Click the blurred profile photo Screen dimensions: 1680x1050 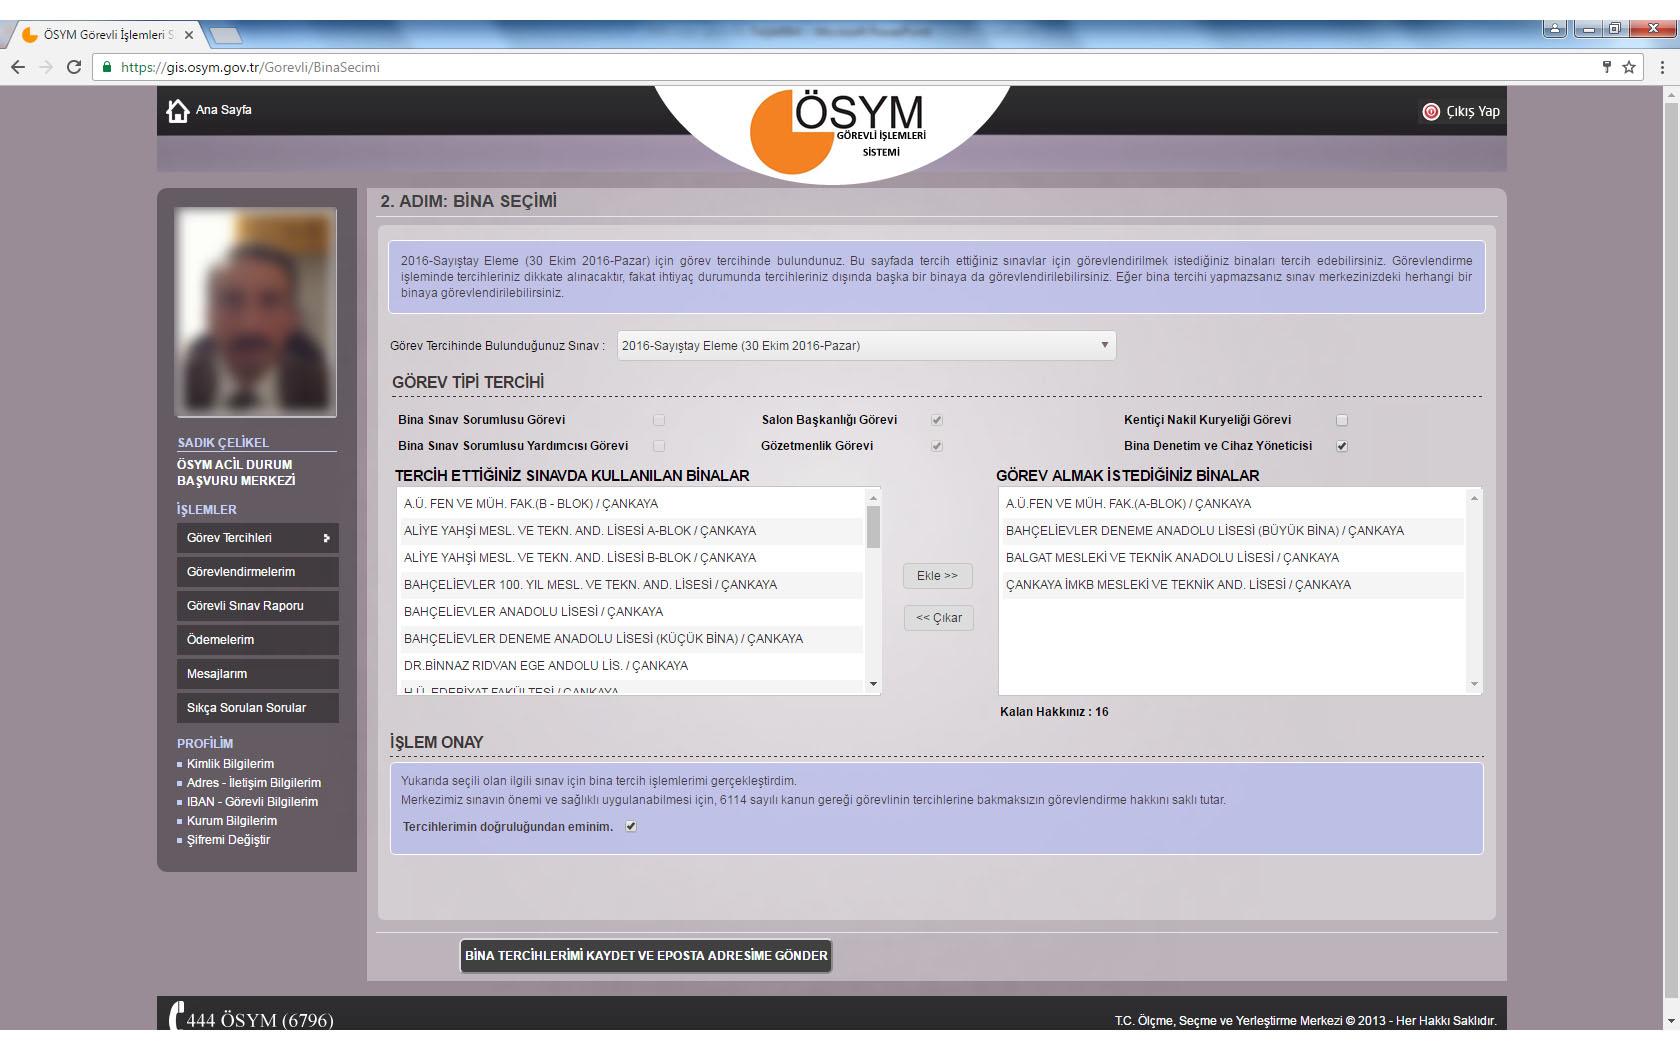point(256,312)
